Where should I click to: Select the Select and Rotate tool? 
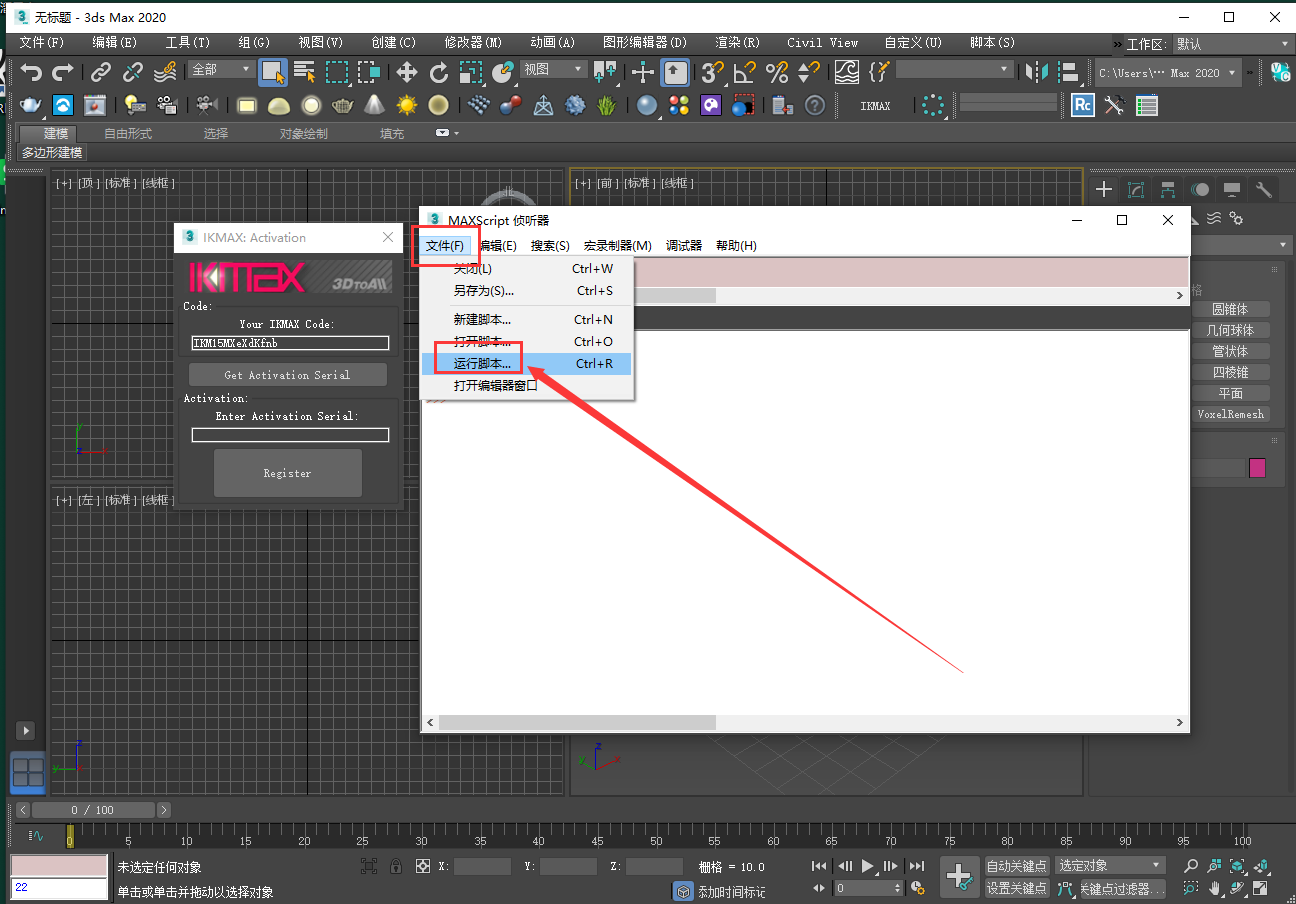pos(439,72)
